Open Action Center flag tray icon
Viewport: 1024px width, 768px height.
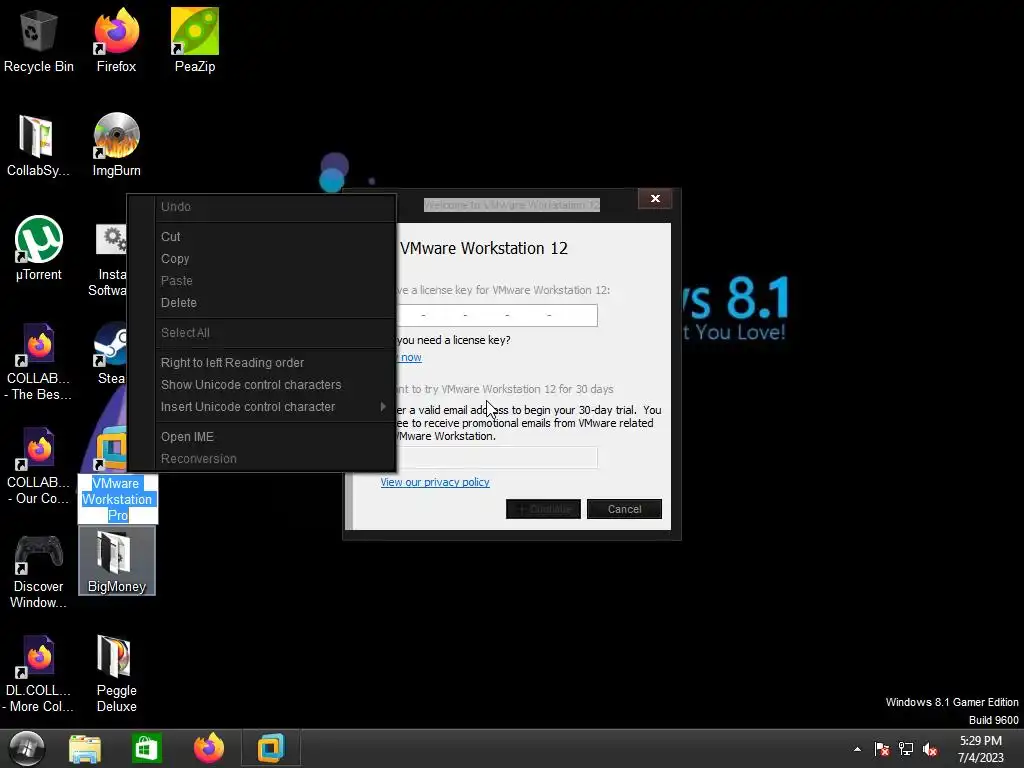click(882, 749)
